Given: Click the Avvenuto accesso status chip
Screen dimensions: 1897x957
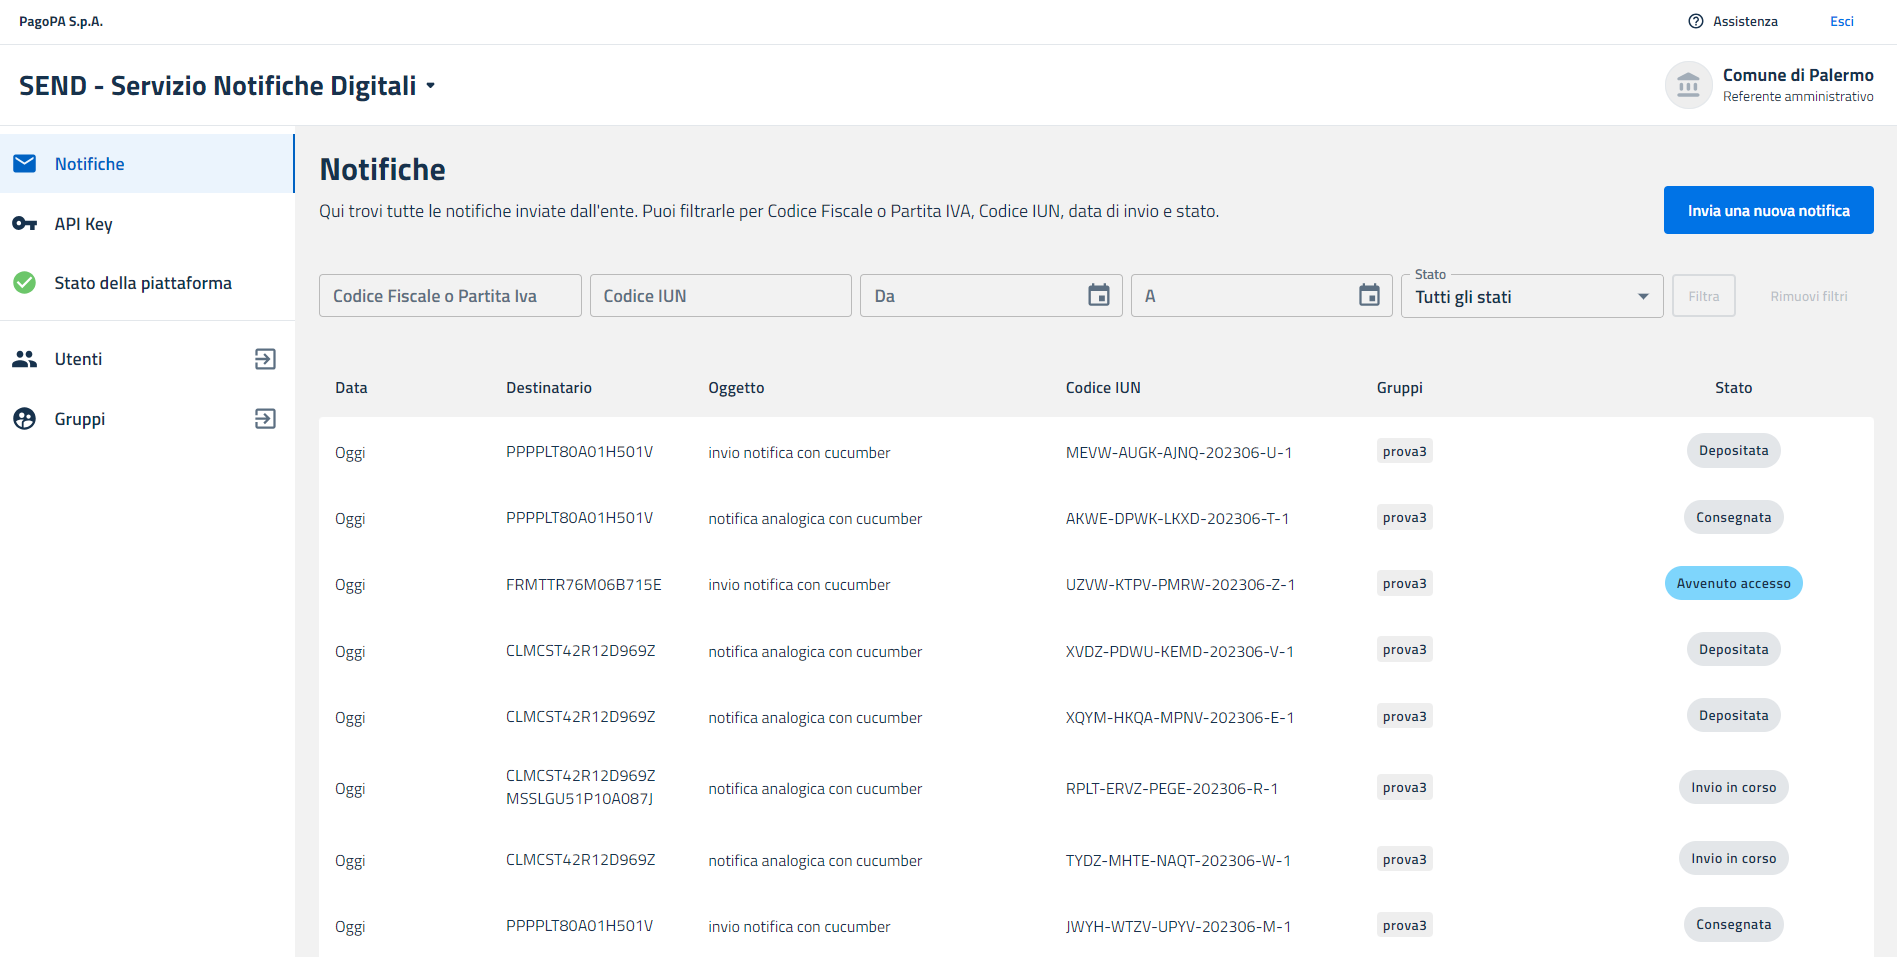Looking at the screenshot, I should point(1733,584).
